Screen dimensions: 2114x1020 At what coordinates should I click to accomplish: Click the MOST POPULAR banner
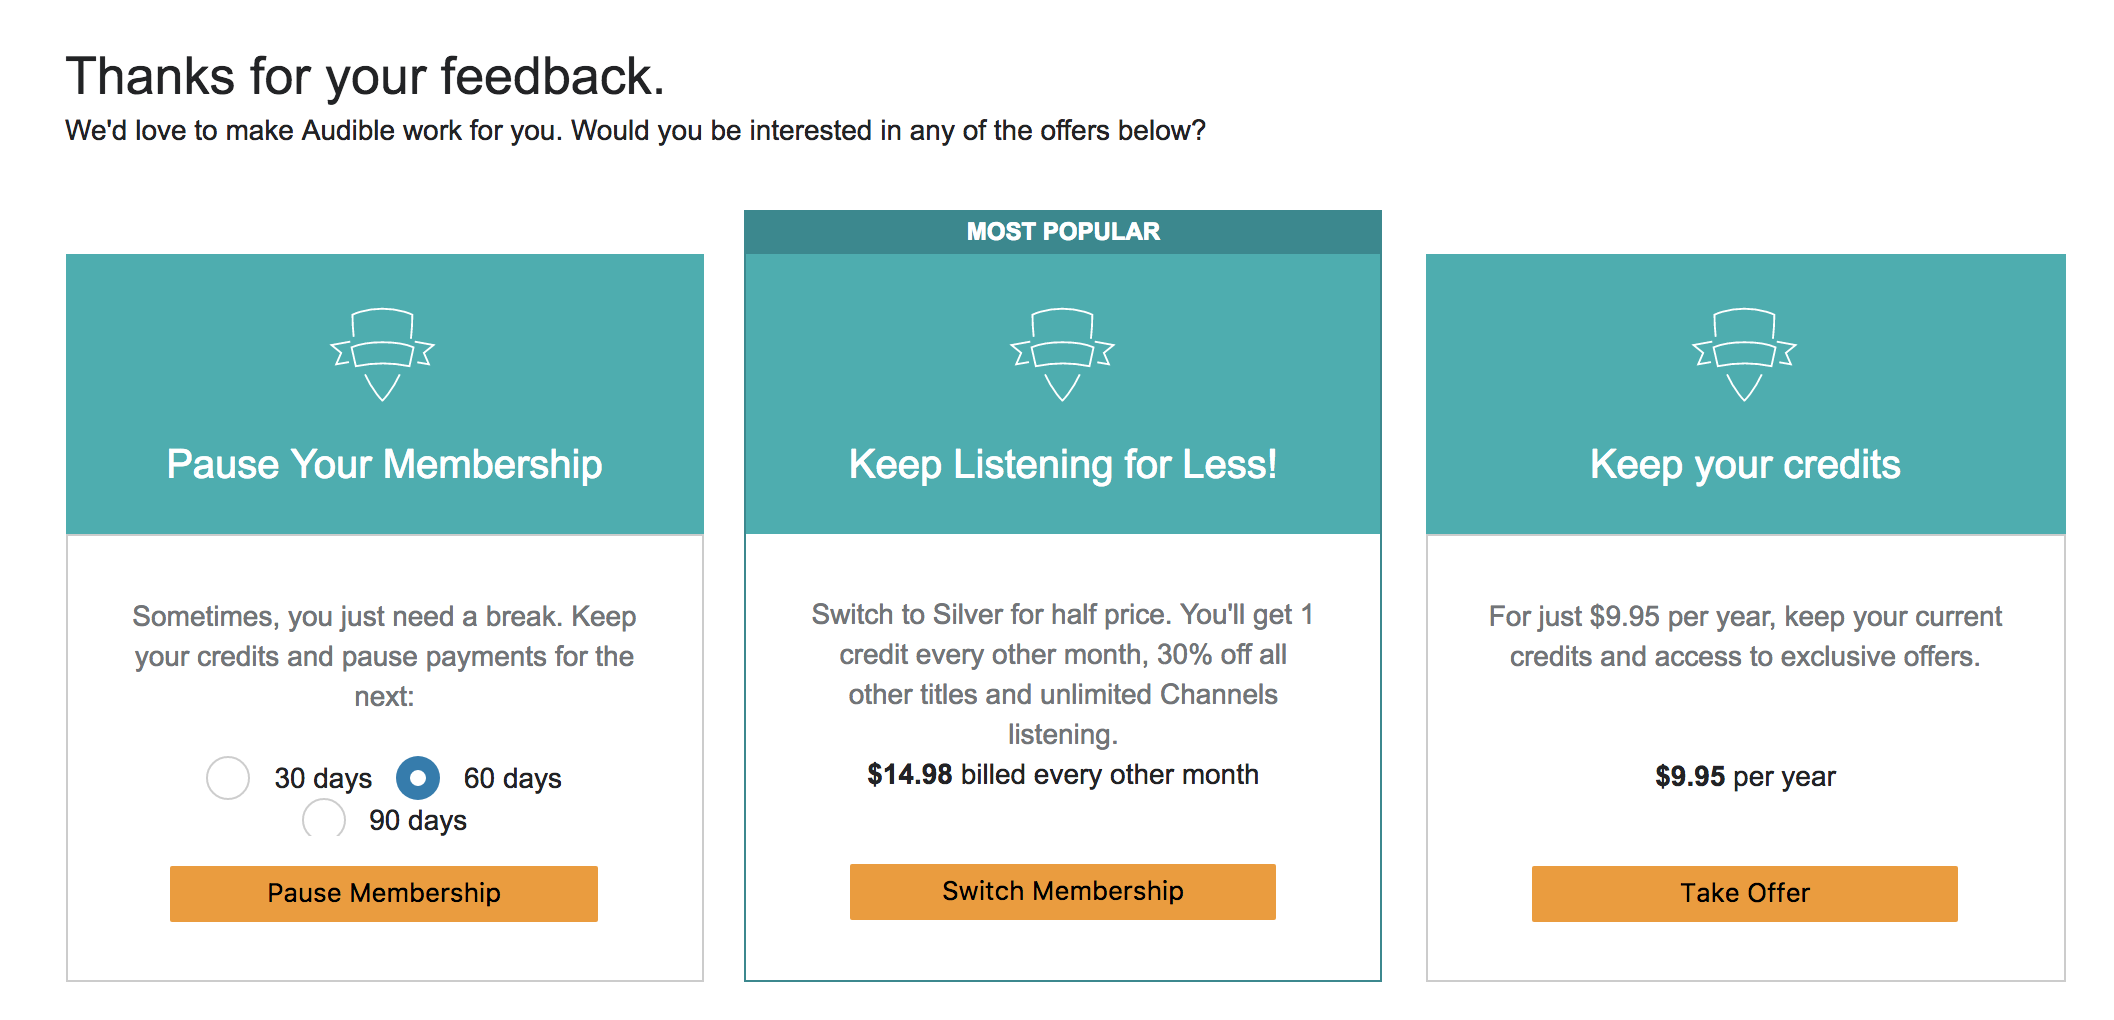point(1063,232)
